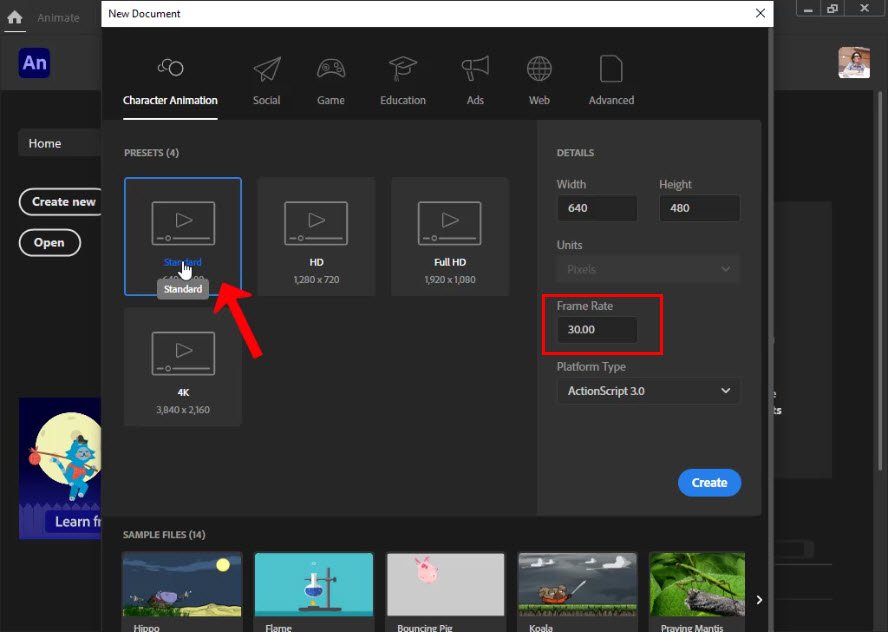
Task: Click the PRESETS (4) heading
Action: (151, 153)
